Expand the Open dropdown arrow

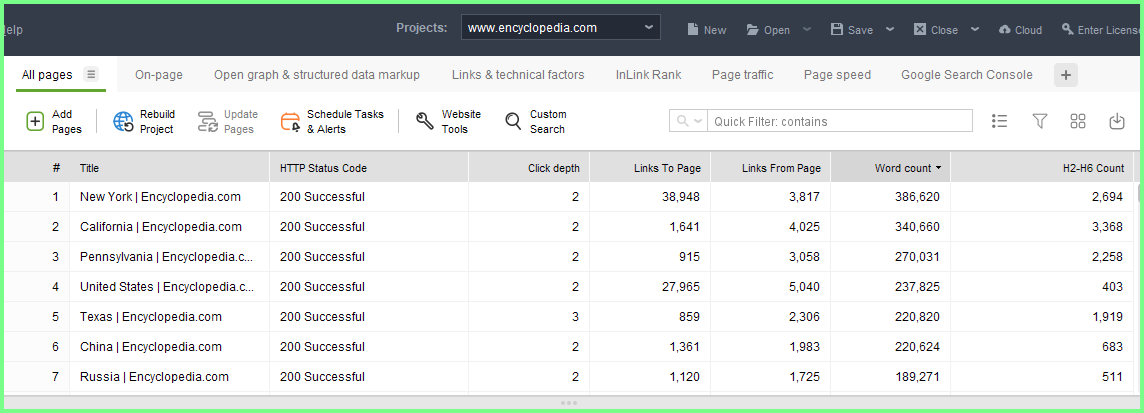[807, 29]
